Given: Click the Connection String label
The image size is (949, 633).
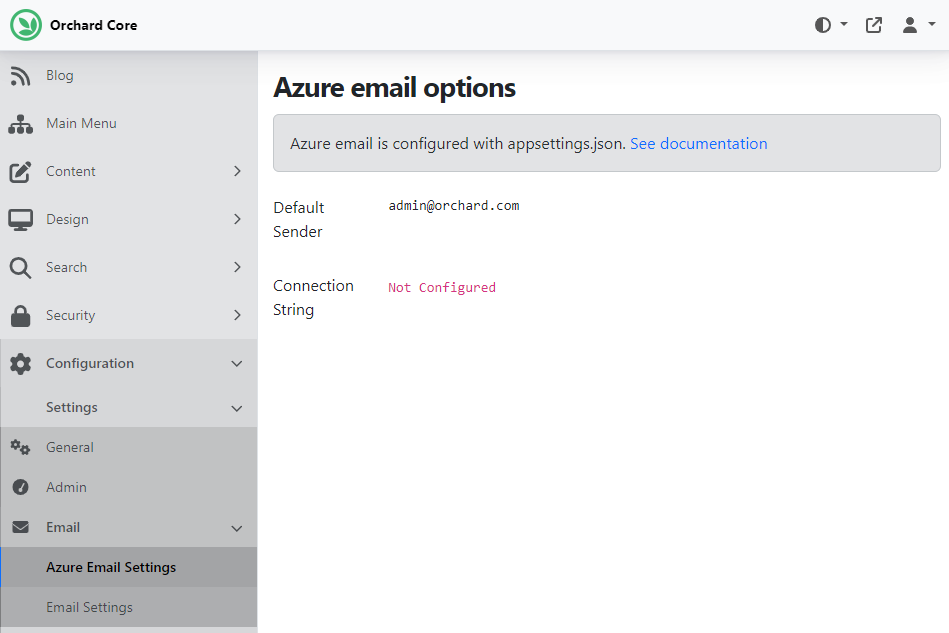Looking at the screenshot, I should pyautogui.click(x=314, y=297).
